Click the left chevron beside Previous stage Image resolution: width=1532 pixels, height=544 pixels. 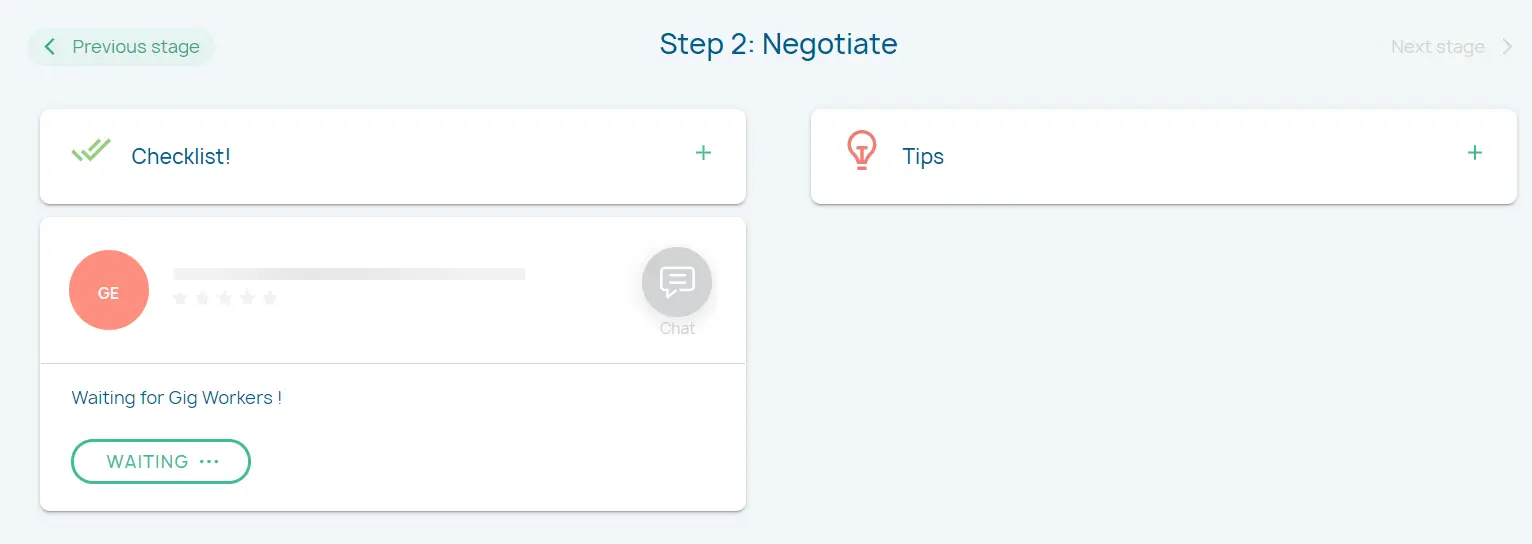point(50,47)
